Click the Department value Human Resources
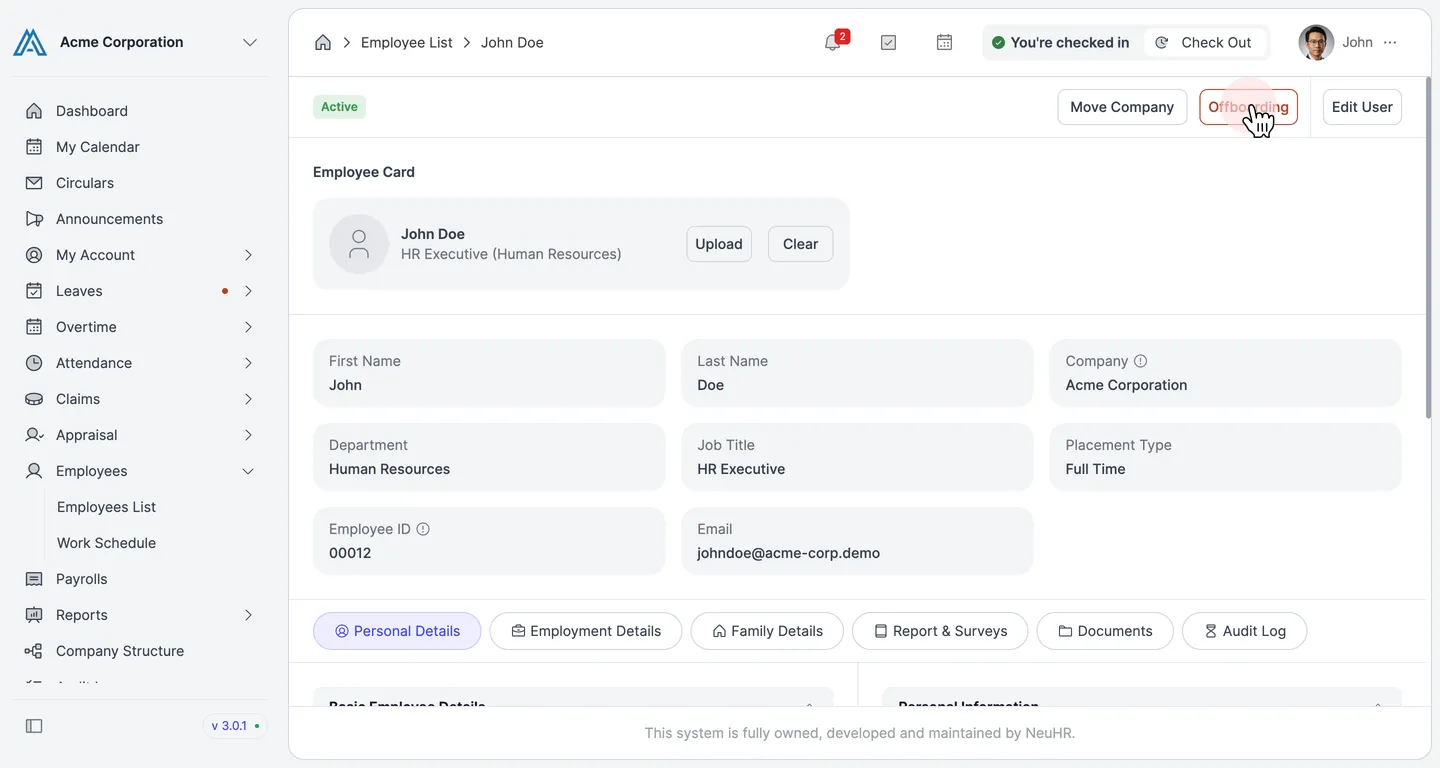 pyautogui.click(x=389, y=469)
